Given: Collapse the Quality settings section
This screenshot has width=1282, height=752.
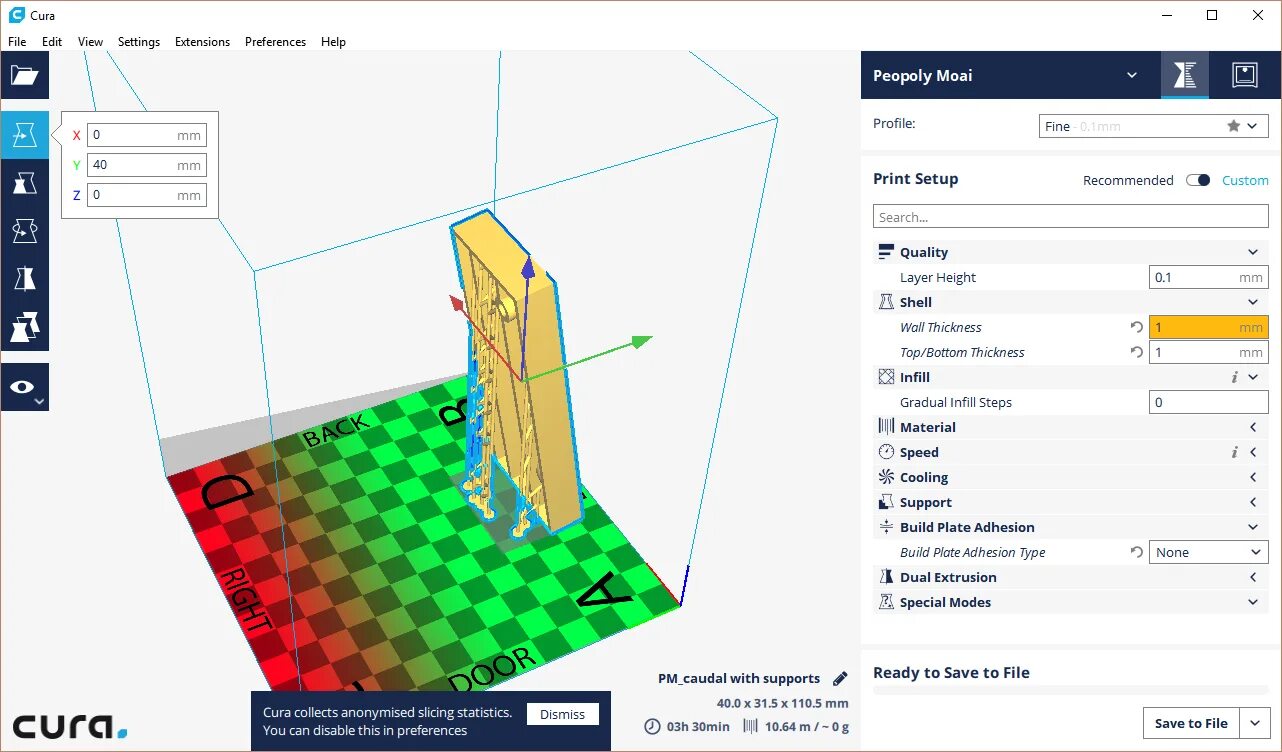Looking at the screenshot, I should tap(1251, 251).
